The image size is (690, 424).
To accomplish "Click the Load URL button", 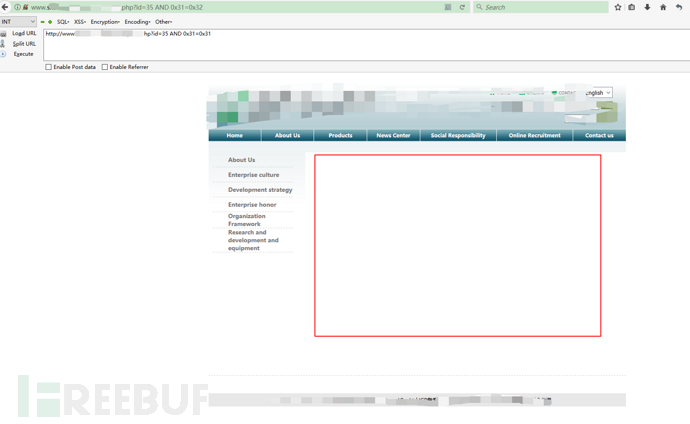I will click(x=24, y=33).
